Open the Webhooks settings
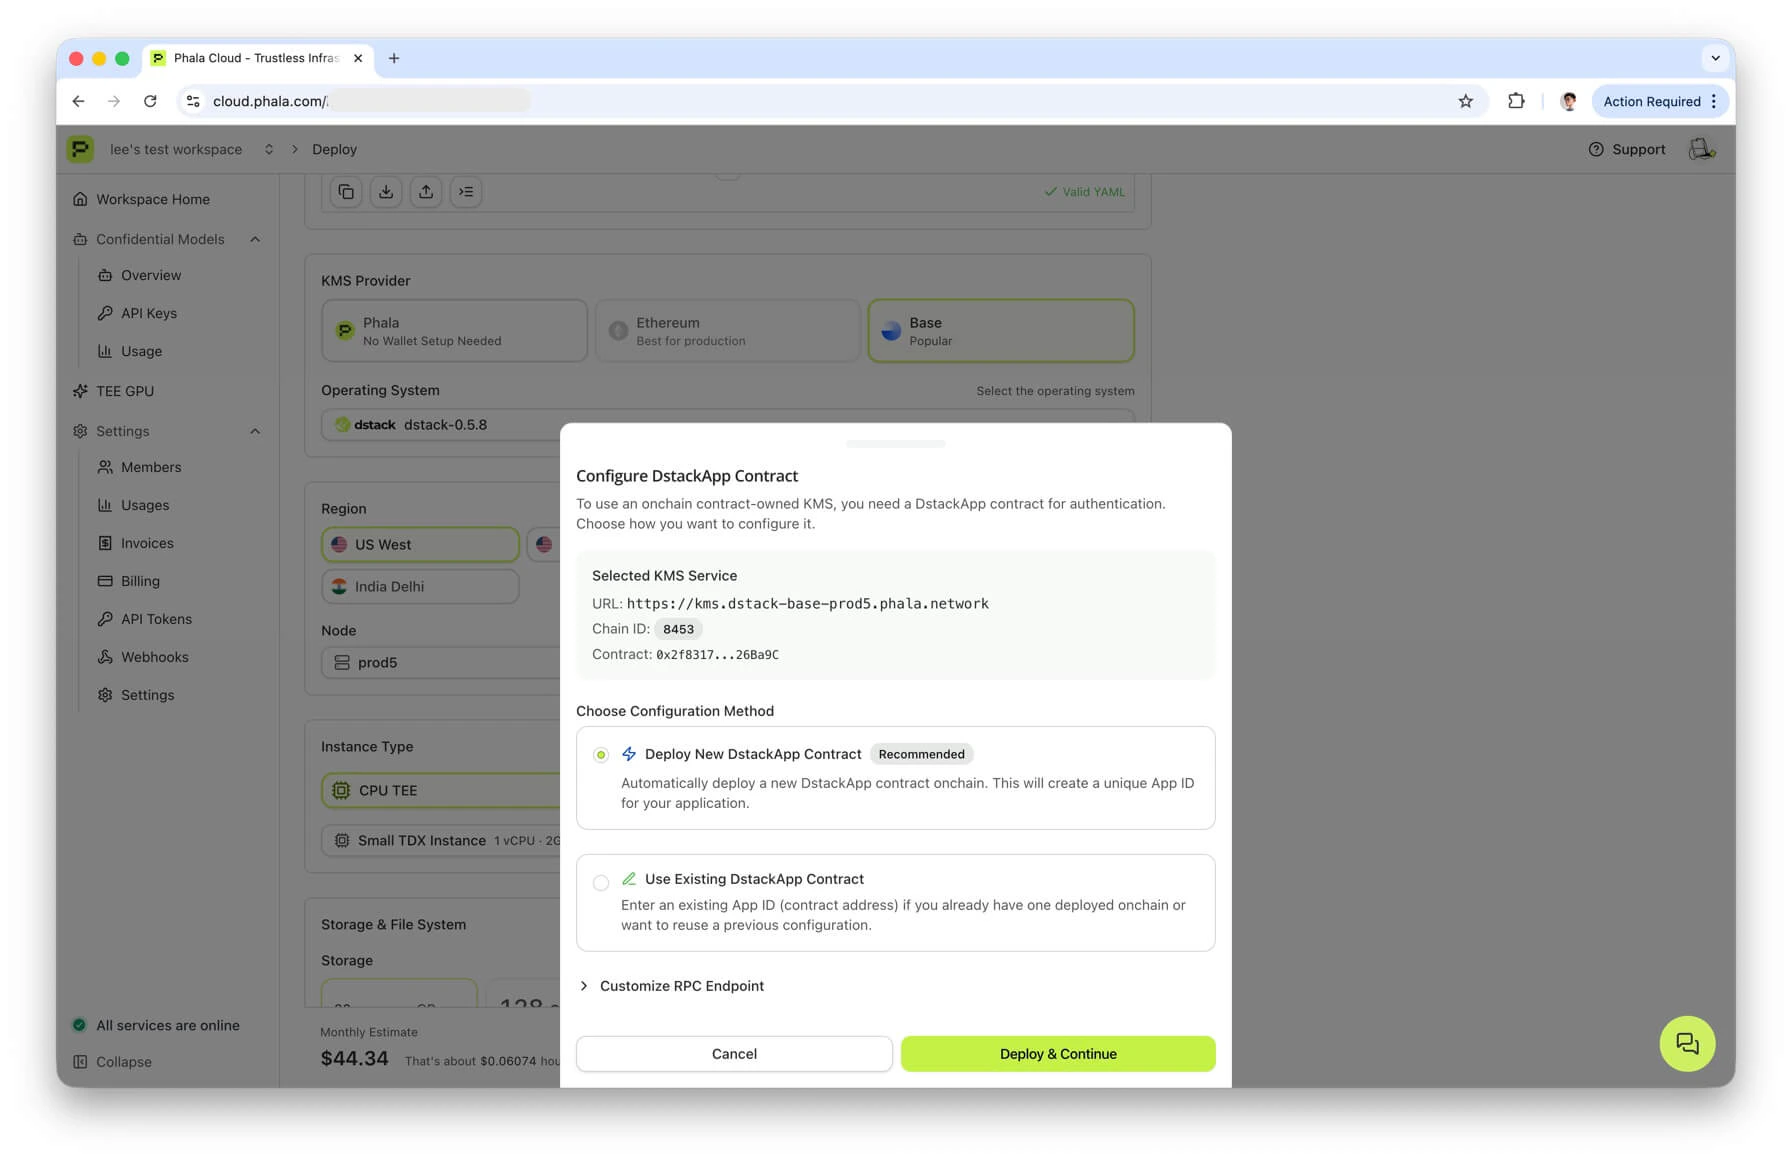 click(153, 657)
